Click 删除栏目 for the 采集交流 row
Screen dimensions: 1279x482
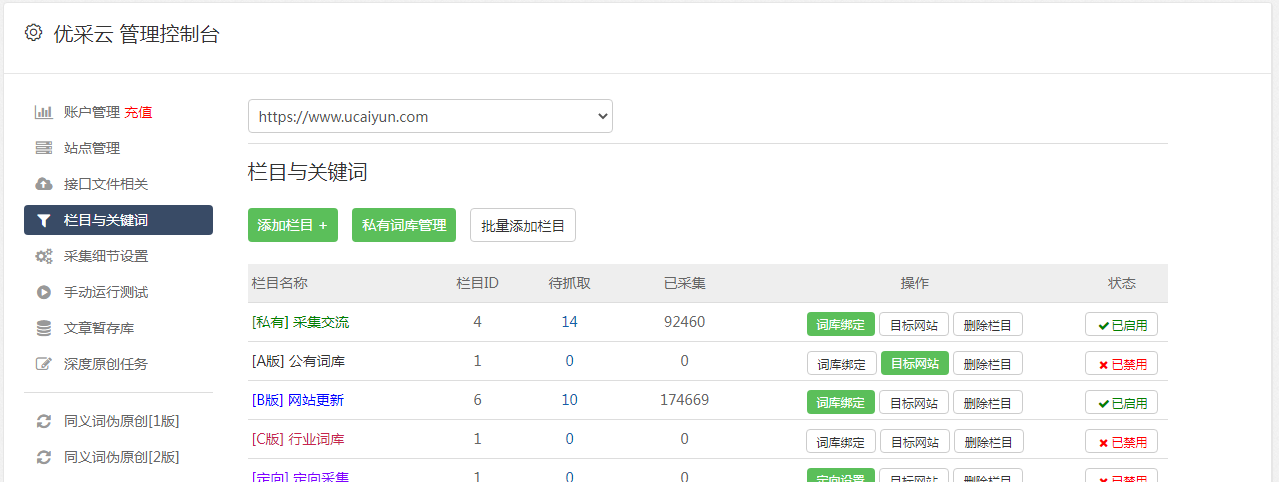pyautogui.click(x=988, y=323)
